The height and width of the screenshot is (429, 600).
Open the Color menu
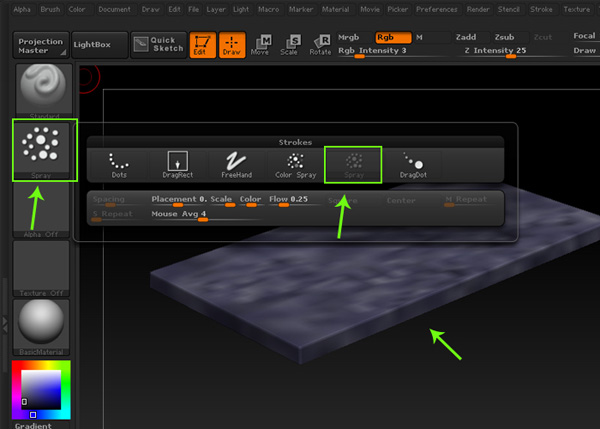[77, 10]
